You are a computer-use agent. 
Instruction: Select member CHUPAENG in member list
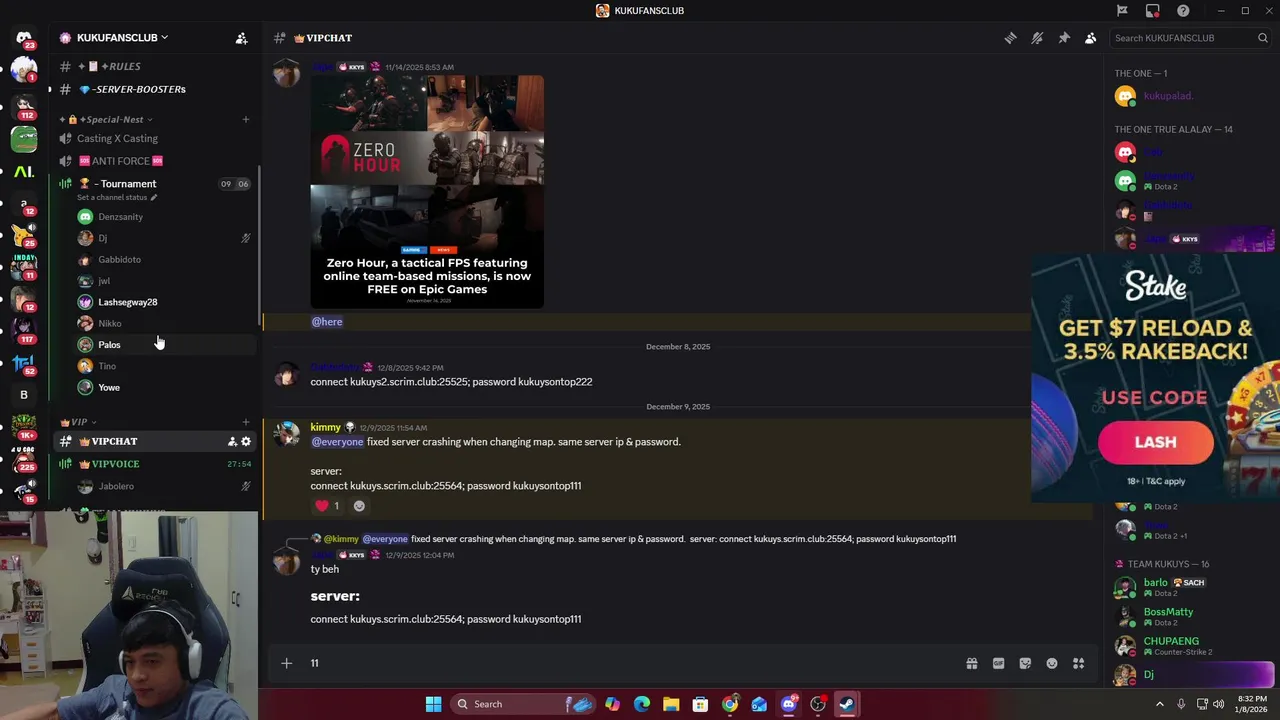pyautogui.click(x=1190, y=646)
